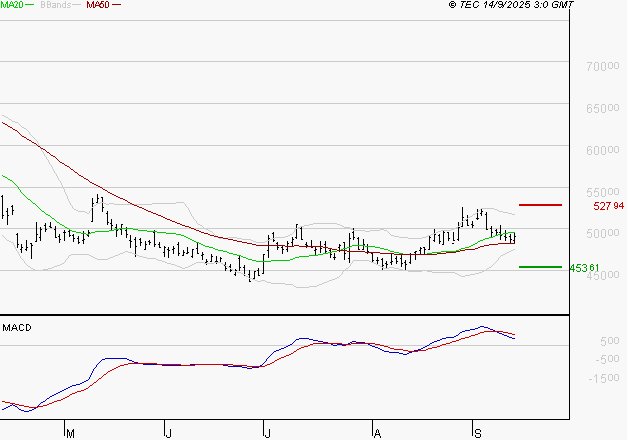Toggle the MA60 legend entry
Viewport: 627px width, 440px height.
[x=98, y=5]
